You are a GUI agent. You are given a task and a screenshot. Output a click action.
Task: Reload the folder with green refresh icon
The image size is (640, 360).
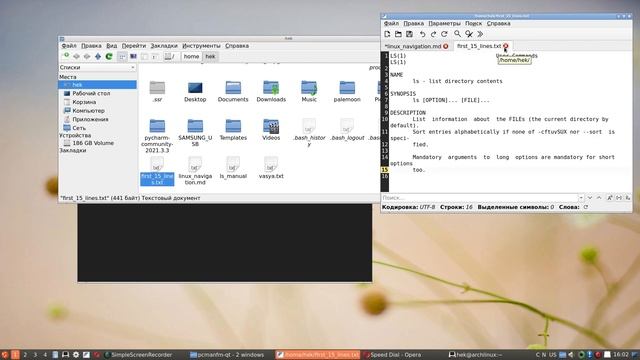point(109,56)
